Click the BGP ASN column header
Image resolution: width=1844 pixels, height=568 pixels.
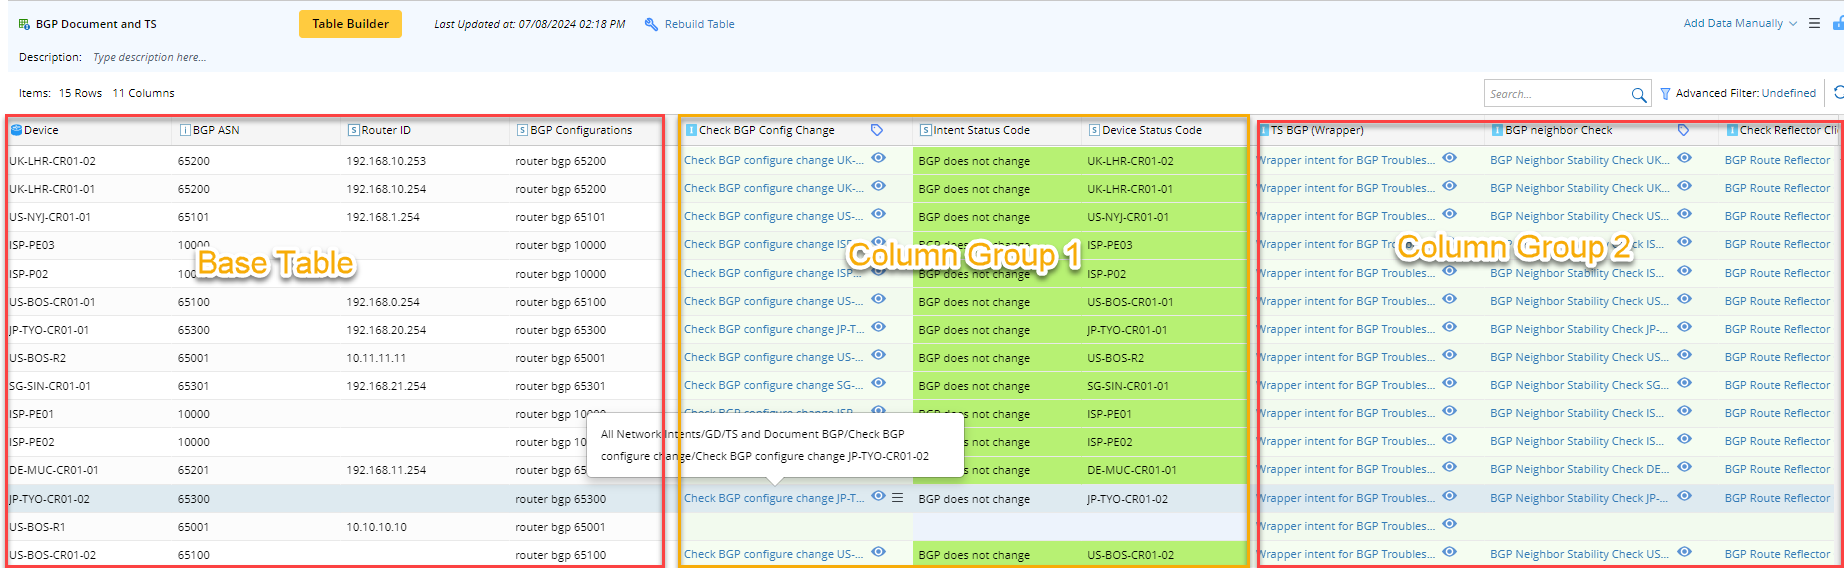click(x=257, y=130)
